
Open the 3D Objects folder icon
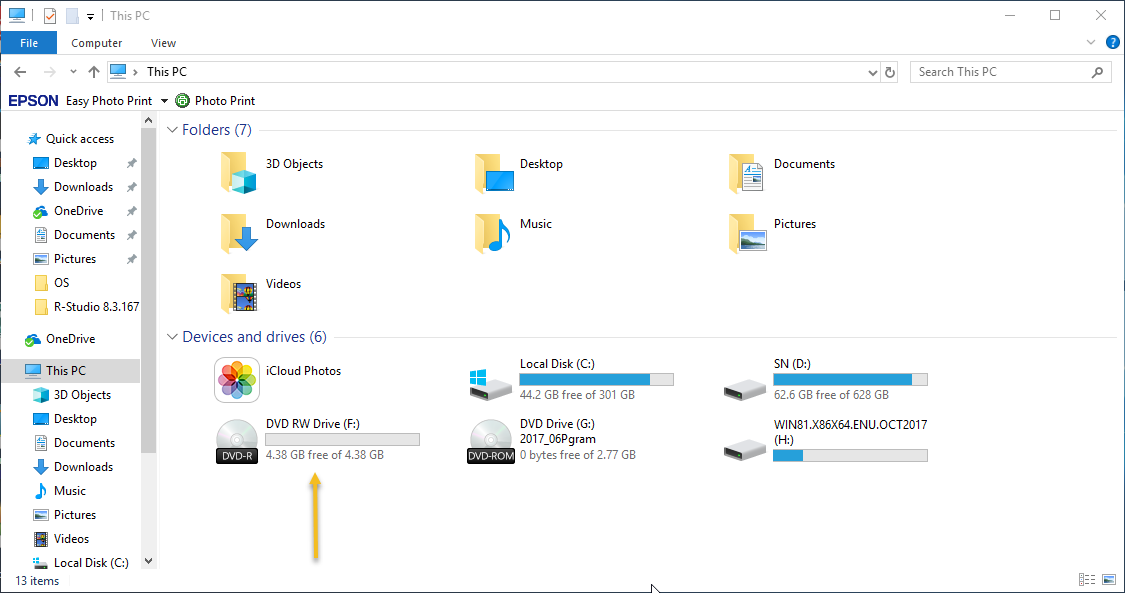[x=239, y=174]
